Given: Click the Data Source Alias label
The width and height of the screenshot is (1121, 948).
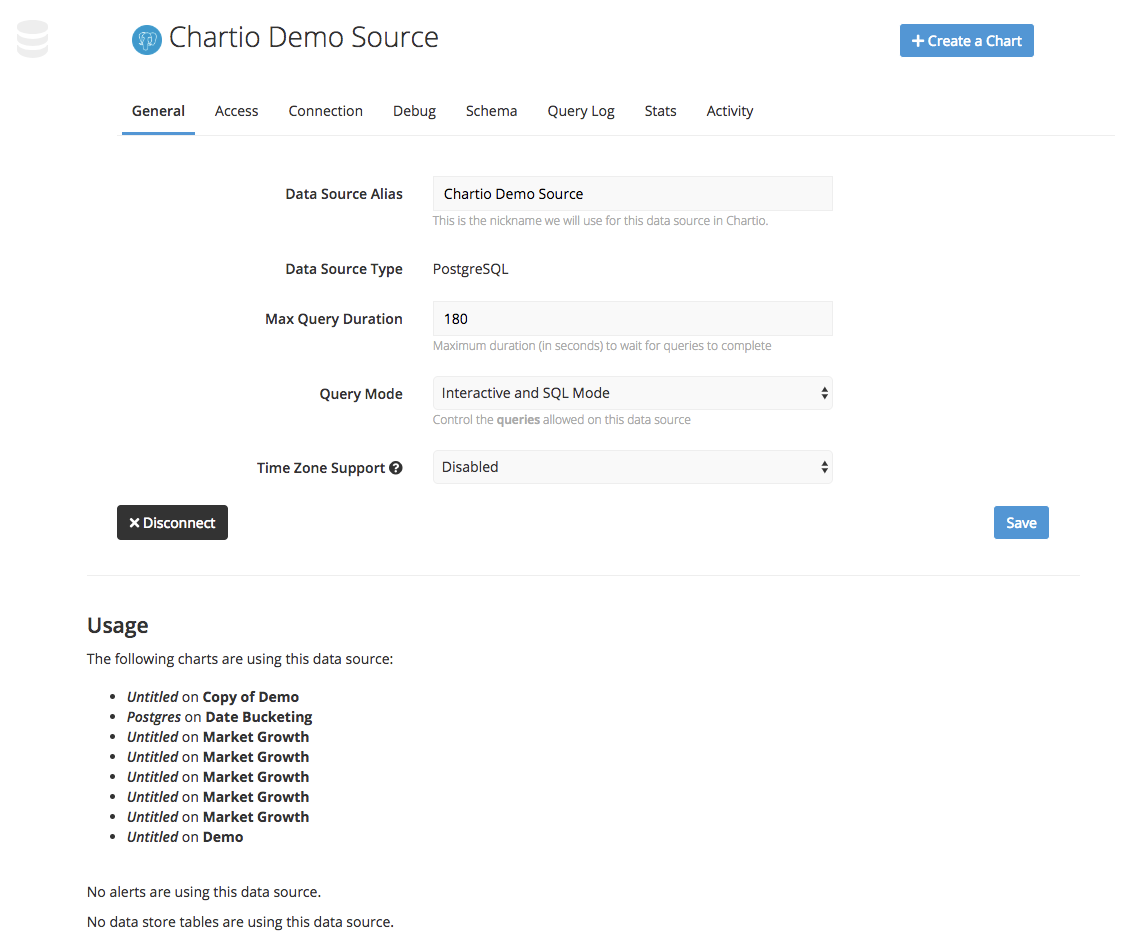Looking at the screenshot, I should 344,194.
